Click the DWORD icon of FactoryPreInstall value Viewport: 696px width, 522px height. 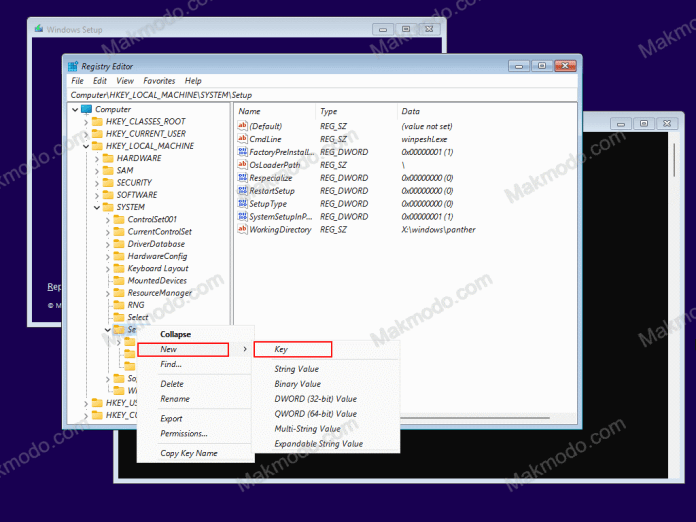click(x=242, y=152)
